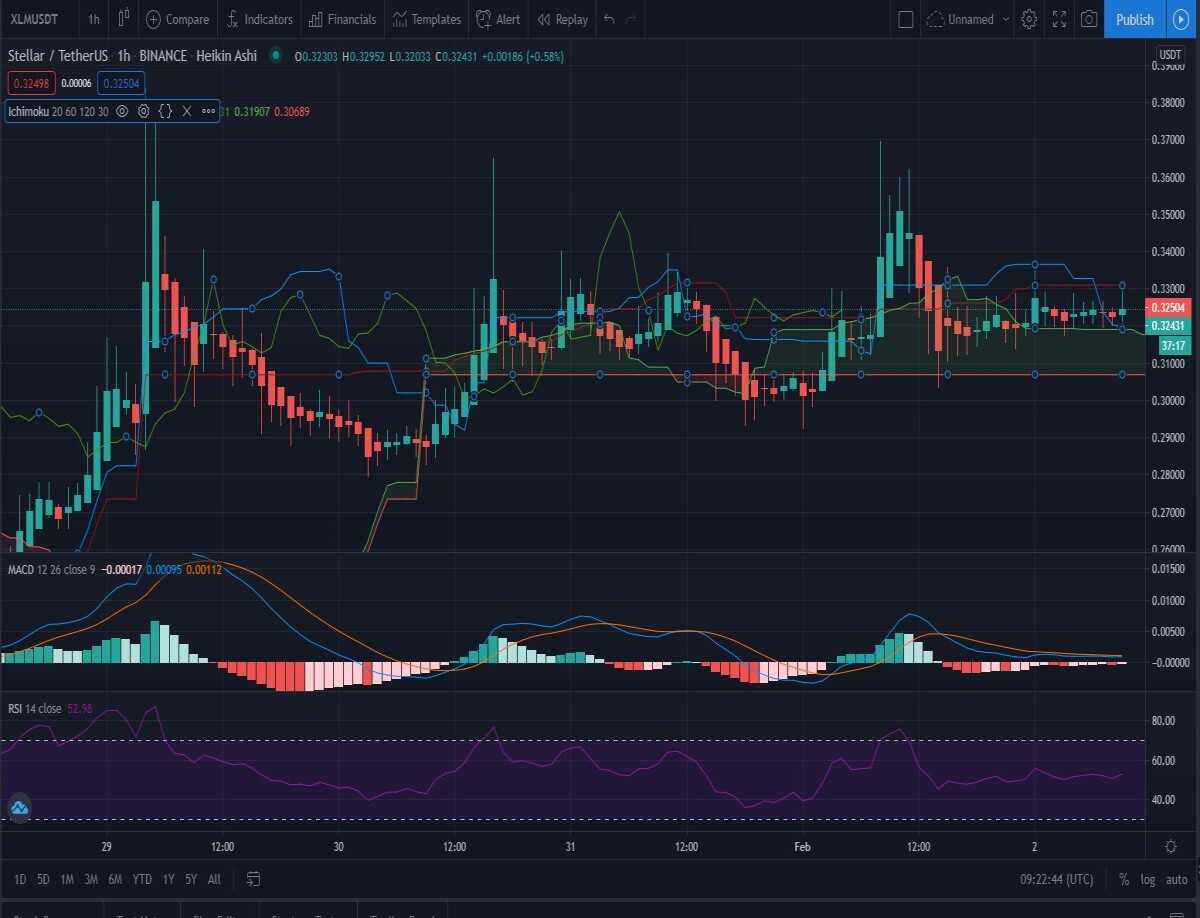Click the 0.32431 price label on axis
The height and width of the screenshot is (918, 1200).
tap(1168, 326)
